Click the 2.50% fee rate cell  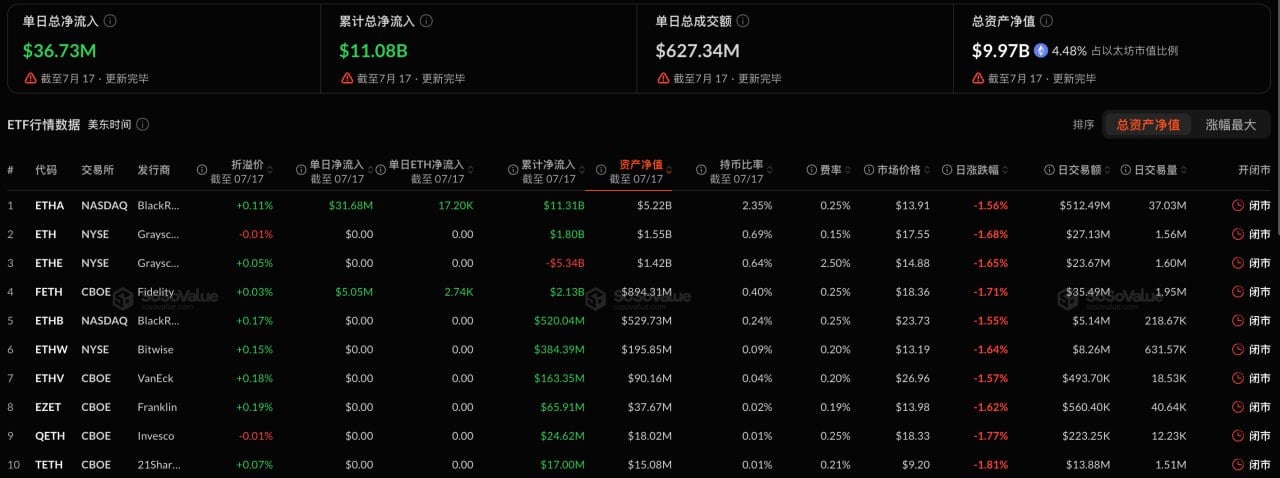point(835,263)
